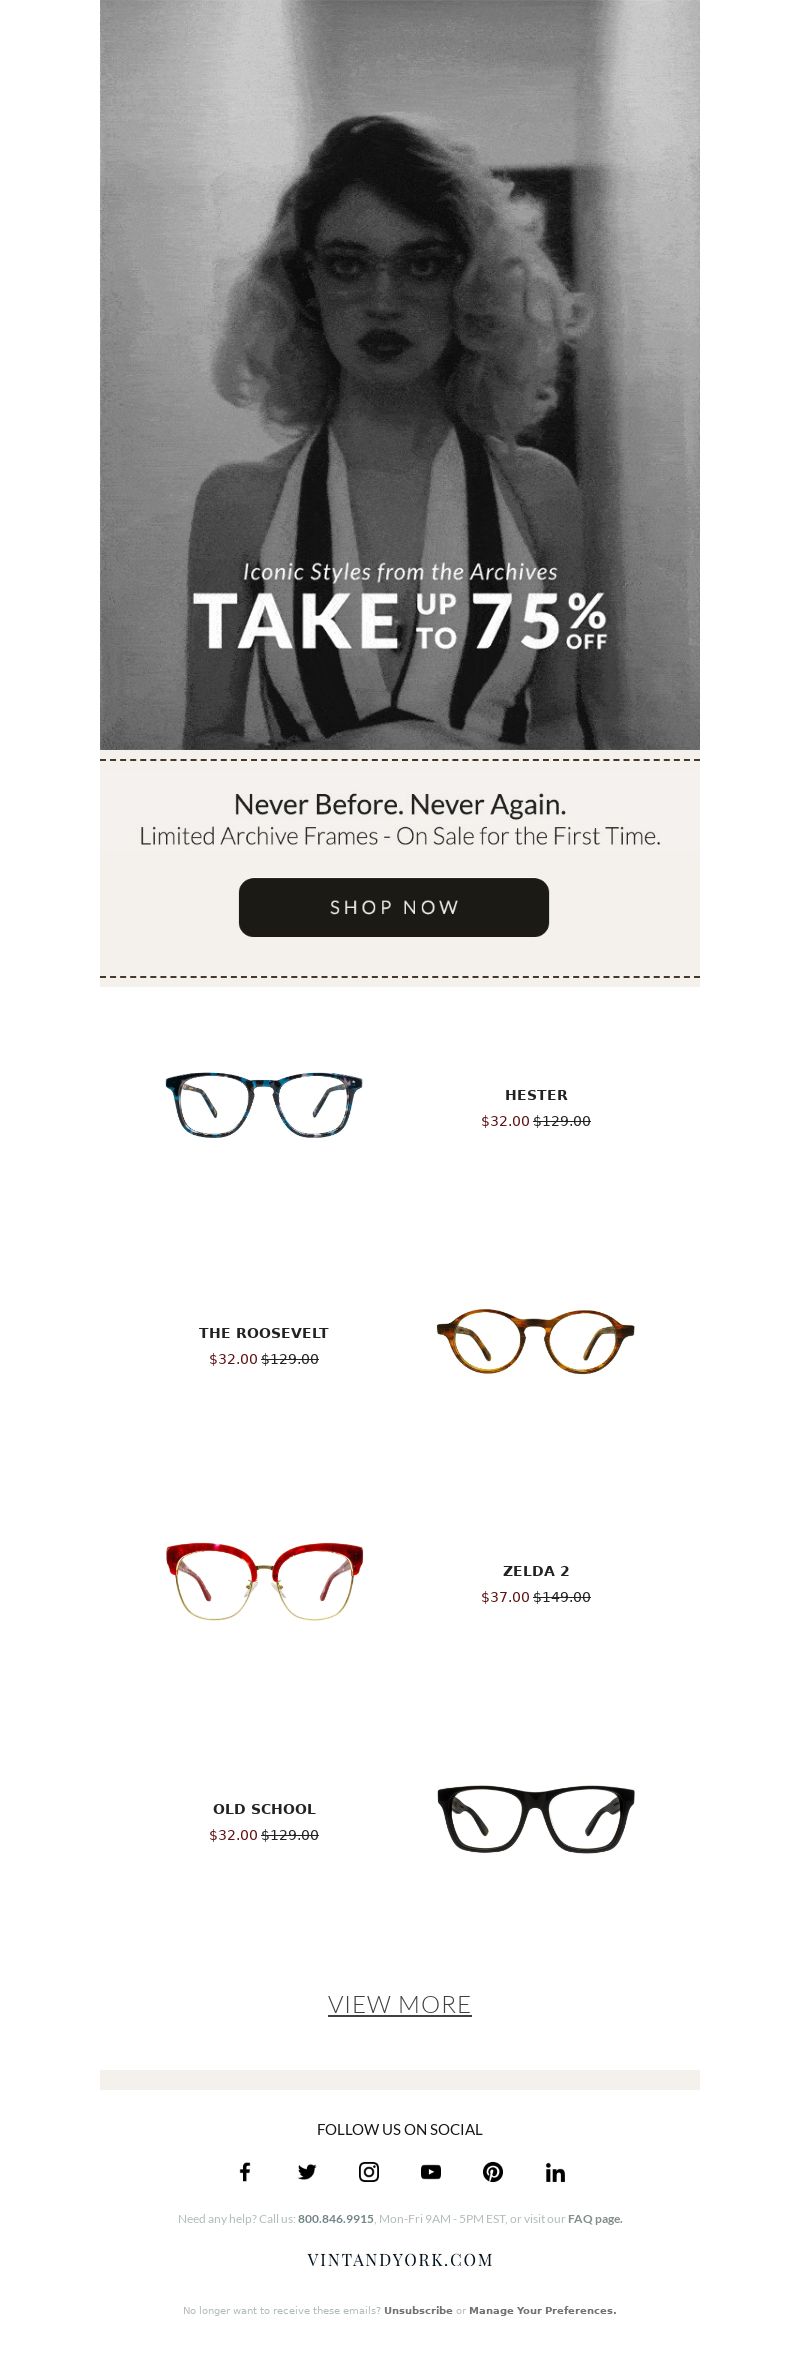Click the SHOP NOW button
Image resolution: width=800 pixels, height=2357 pixels.
tap(394, 907)
